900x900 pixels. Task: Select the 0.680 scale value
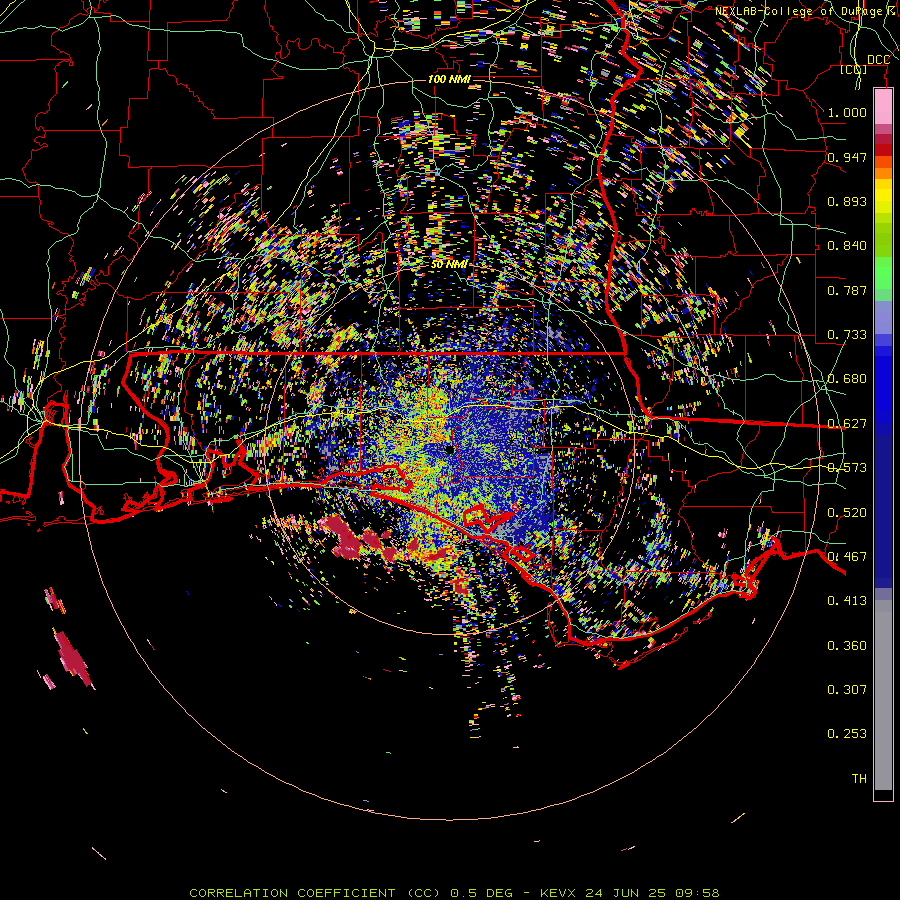point(847,378)
